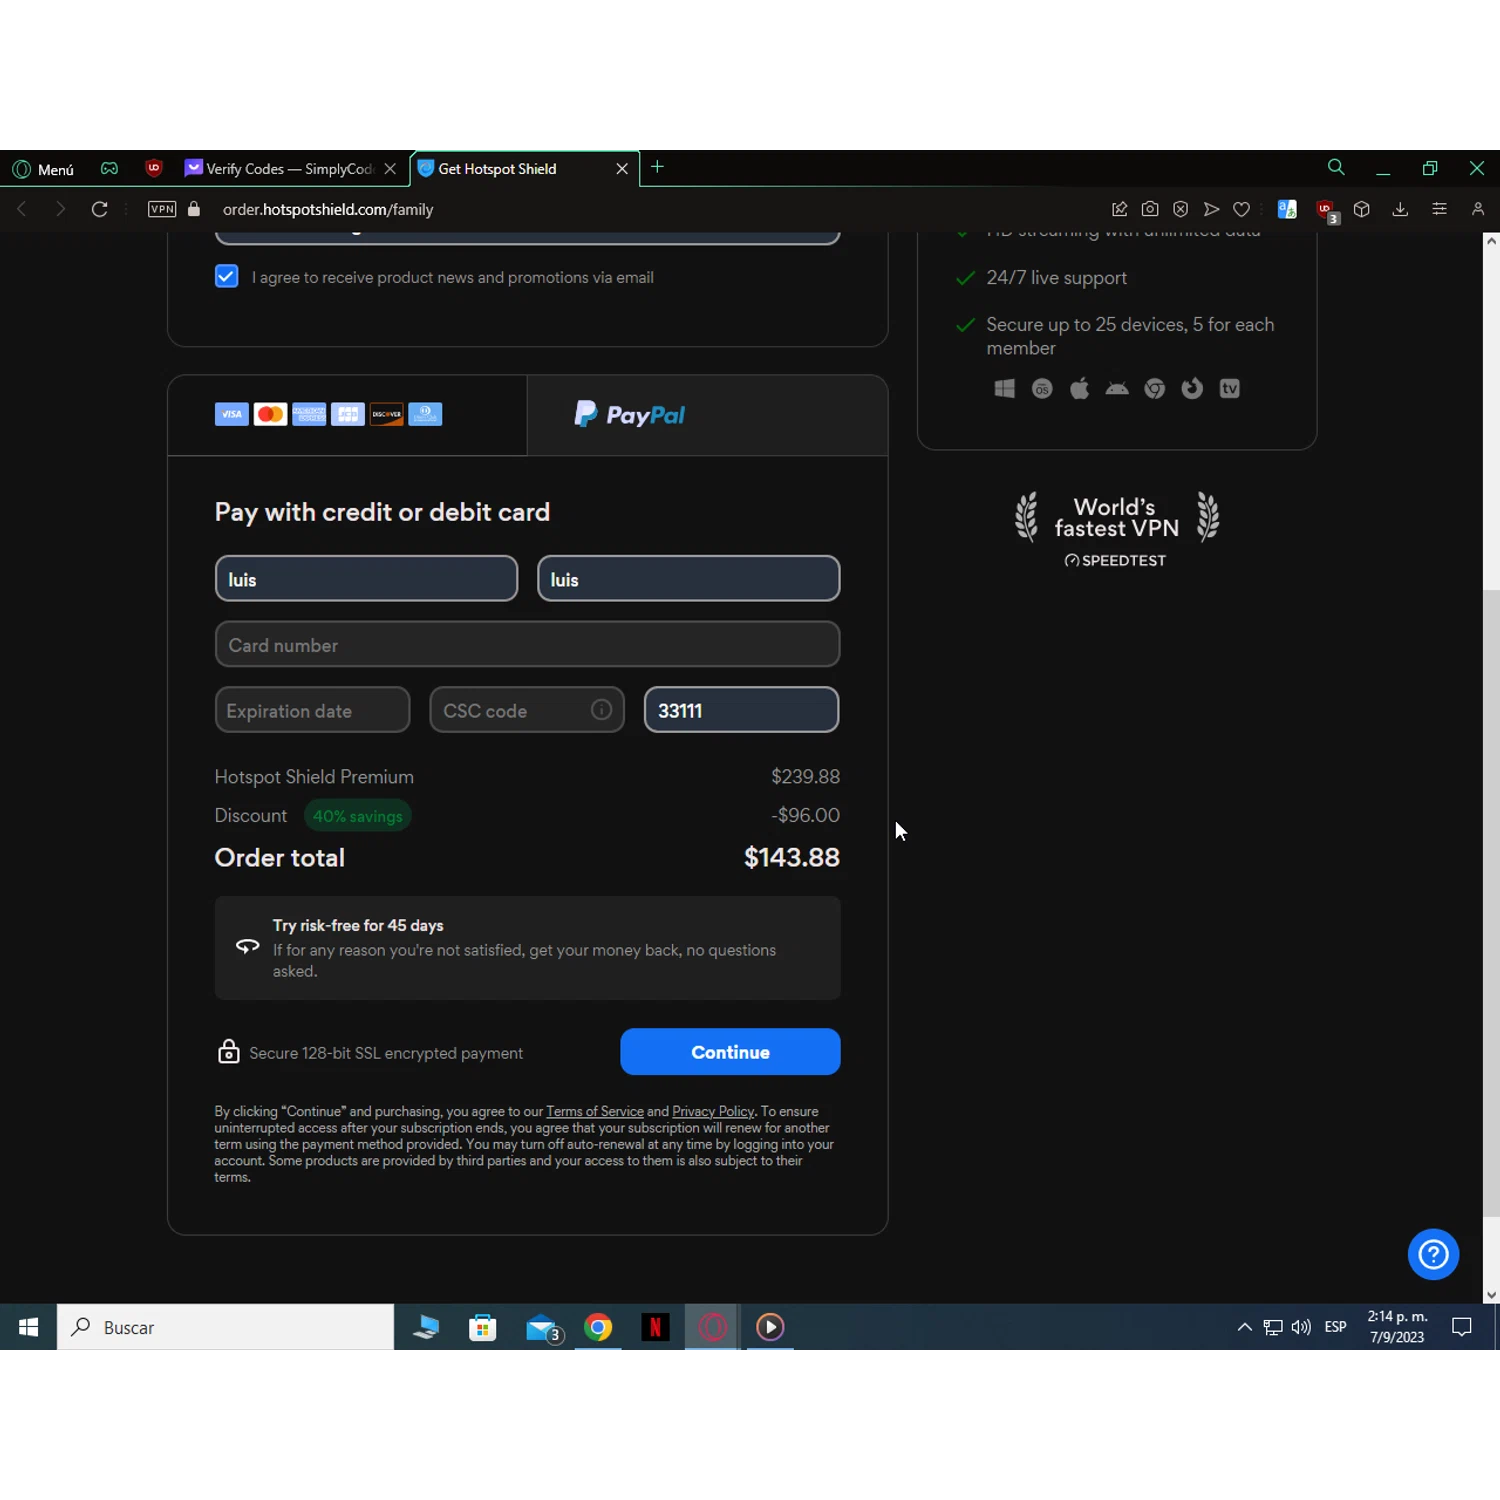
Task: Close the Verify Codes tab
Action: point(391,169)
